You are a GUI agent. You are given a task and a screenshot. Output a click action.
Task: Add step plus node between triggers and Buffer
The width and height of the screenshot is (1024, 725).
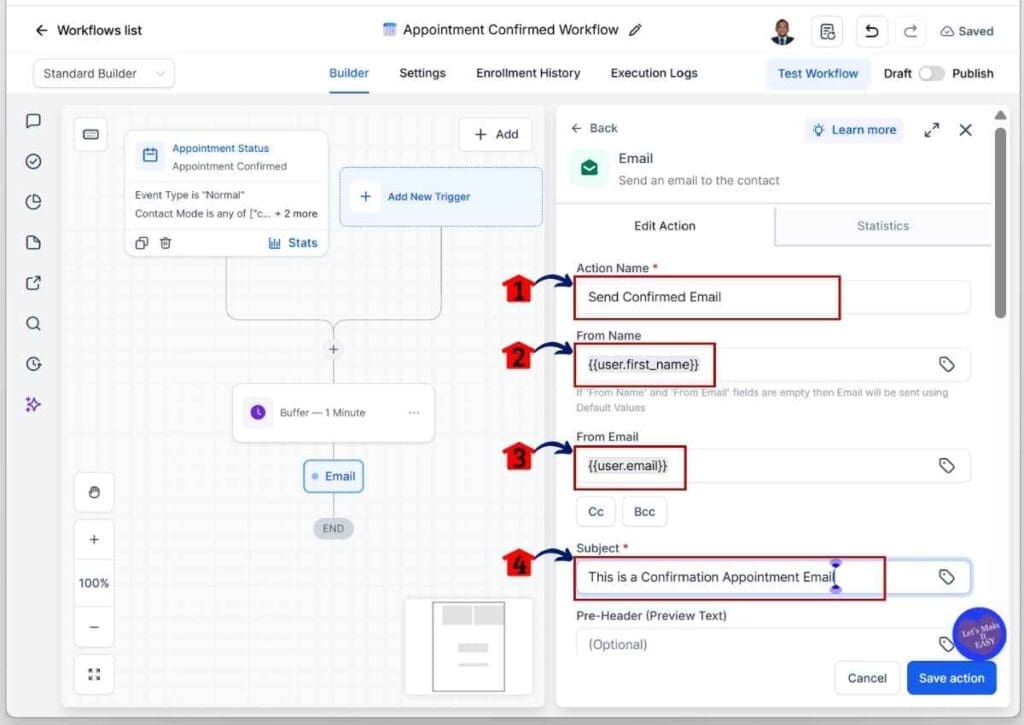334,349
